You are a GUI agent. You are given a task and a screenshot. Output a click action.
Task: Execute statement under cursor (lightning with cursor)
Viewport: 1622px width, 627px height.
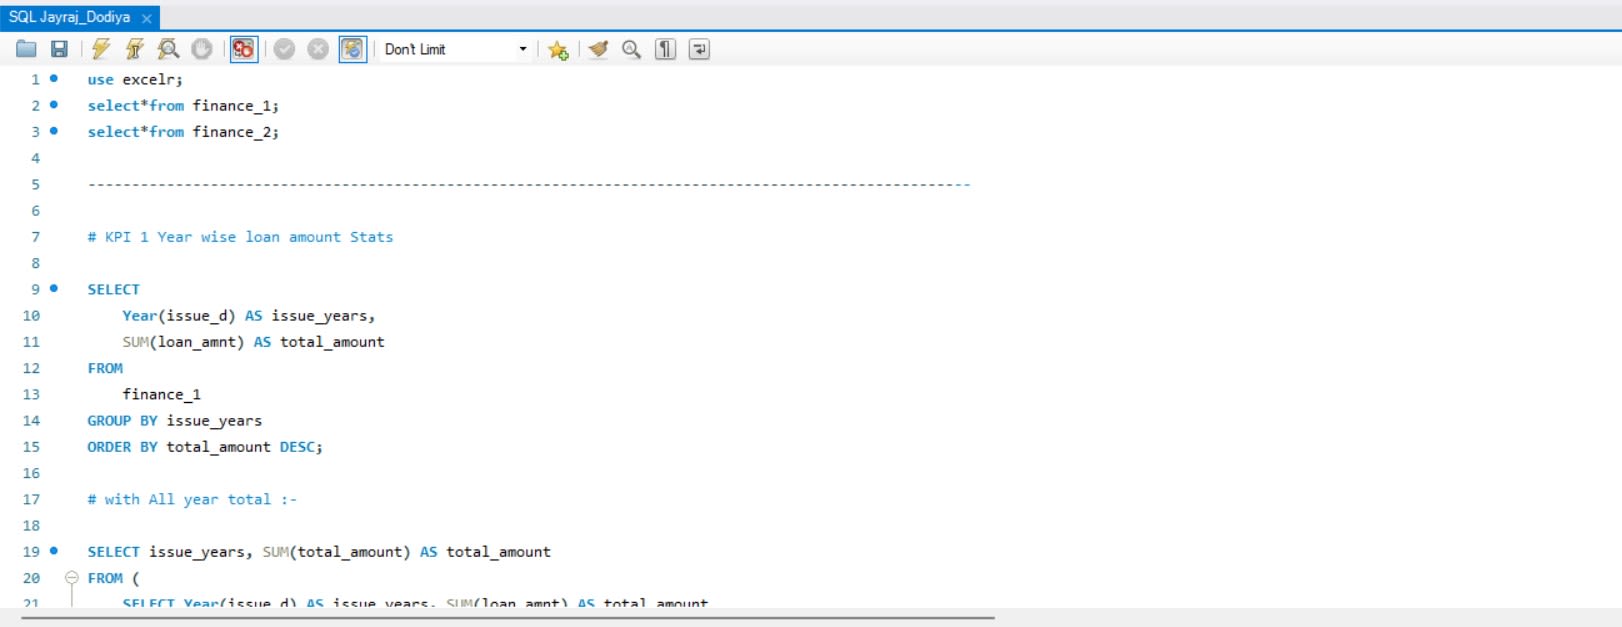(x=134, y=49)
